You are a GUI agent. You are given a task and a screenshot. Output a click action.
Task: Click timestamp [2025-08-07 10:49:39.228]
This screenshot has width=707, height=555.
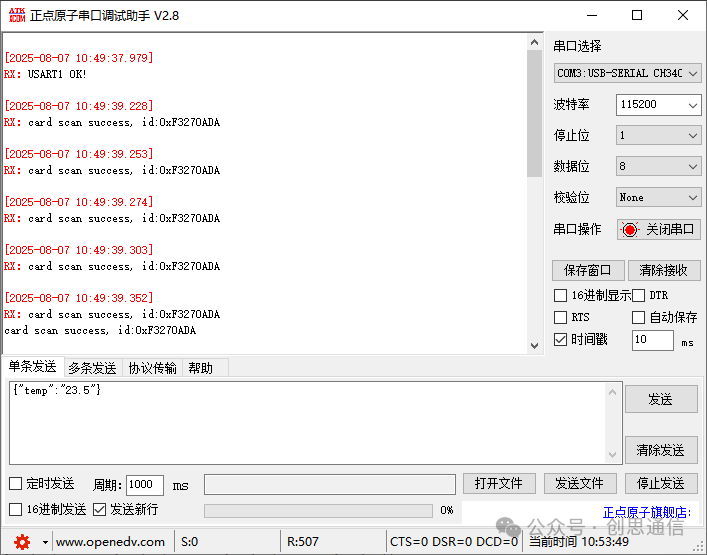point(79,106)
